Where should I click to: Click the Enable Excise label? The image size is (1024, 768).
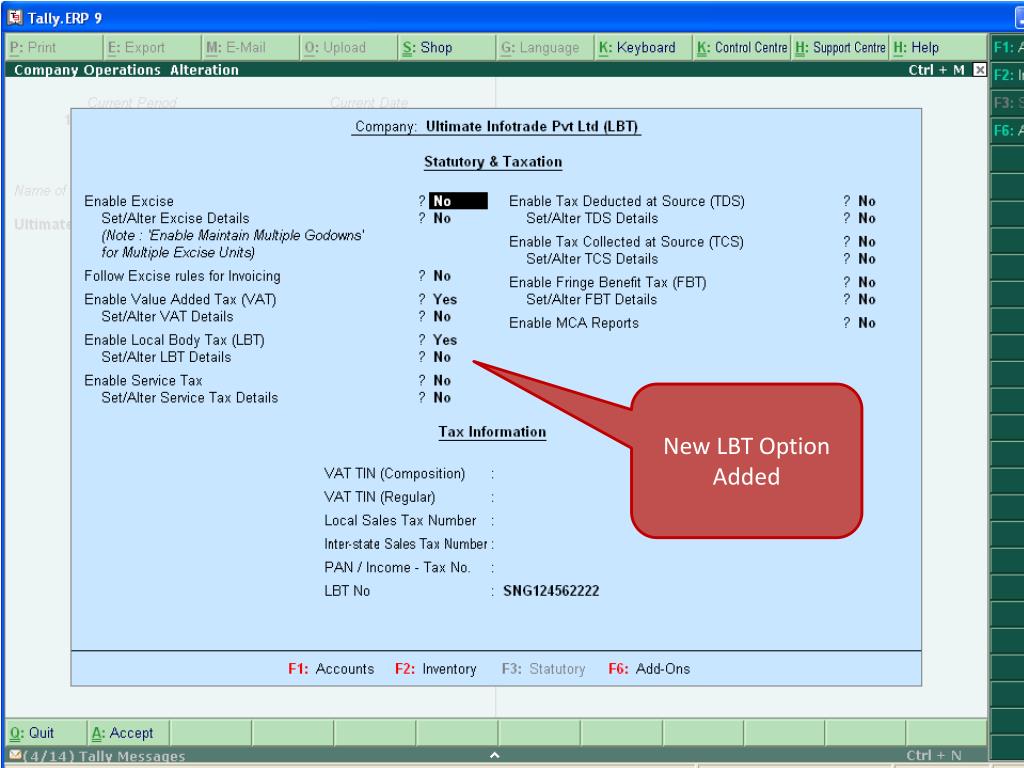click(x=129, y=201)
